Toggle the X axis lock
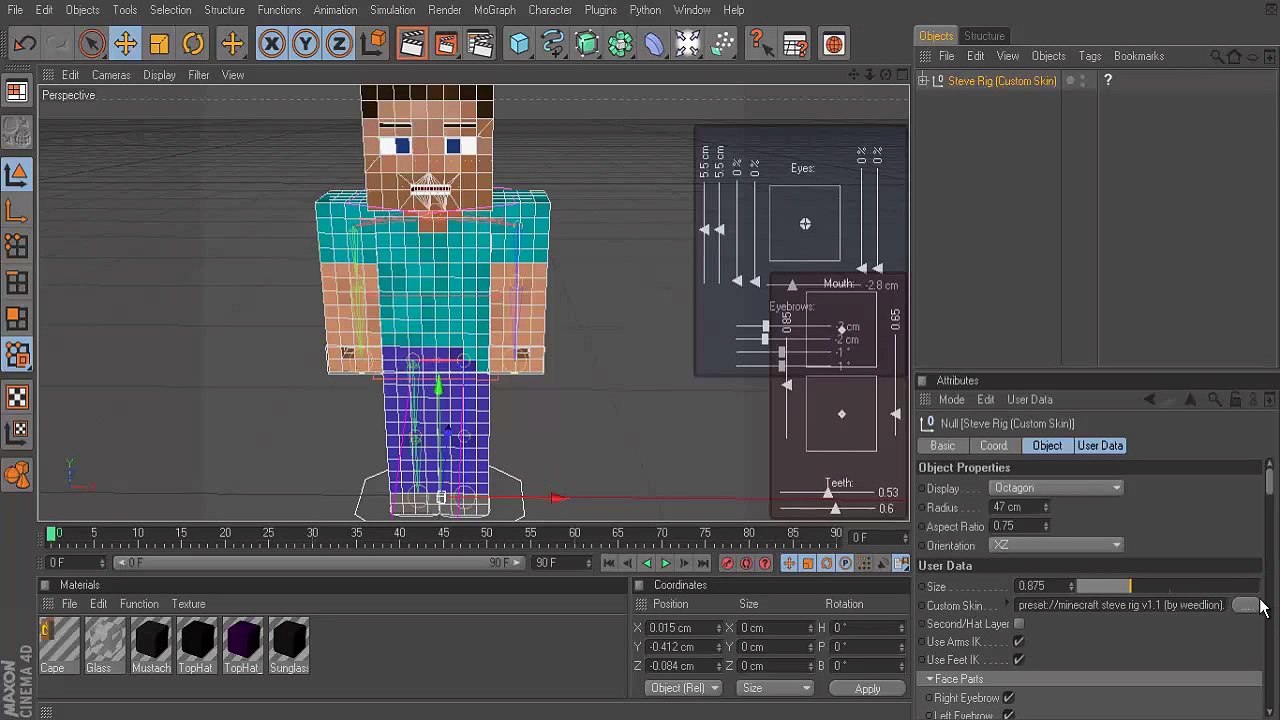 click(x=271, y=44)
